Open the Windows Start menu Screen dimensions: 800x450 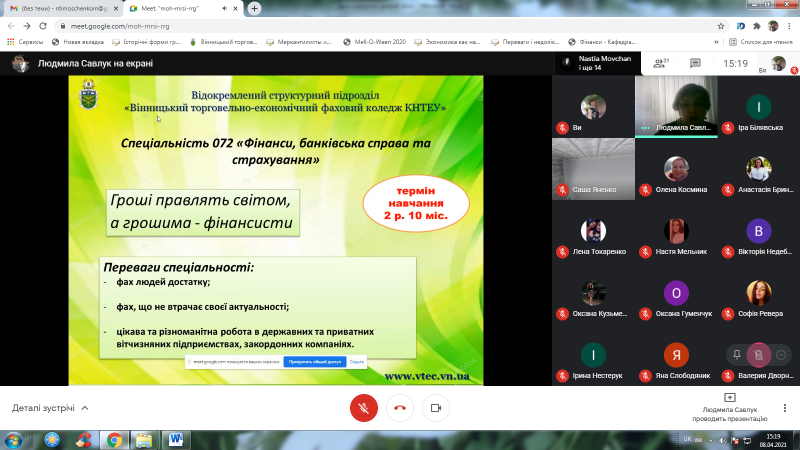[13, 440]
